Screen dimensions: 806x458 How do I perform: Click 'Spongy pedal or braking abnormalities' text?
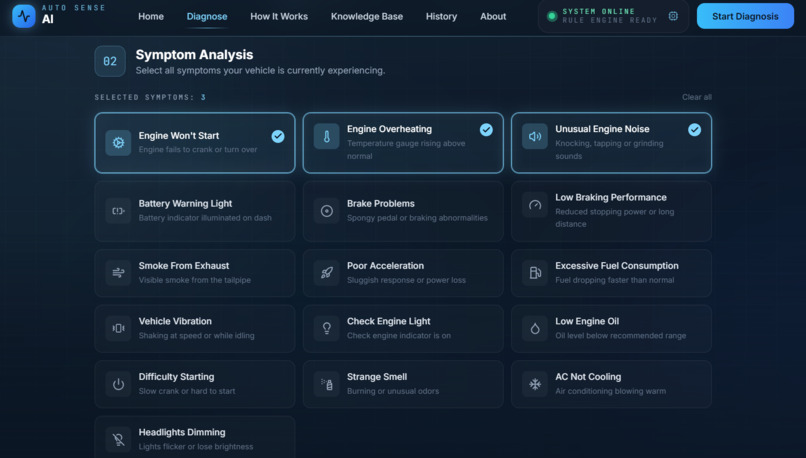coord(417,218)
